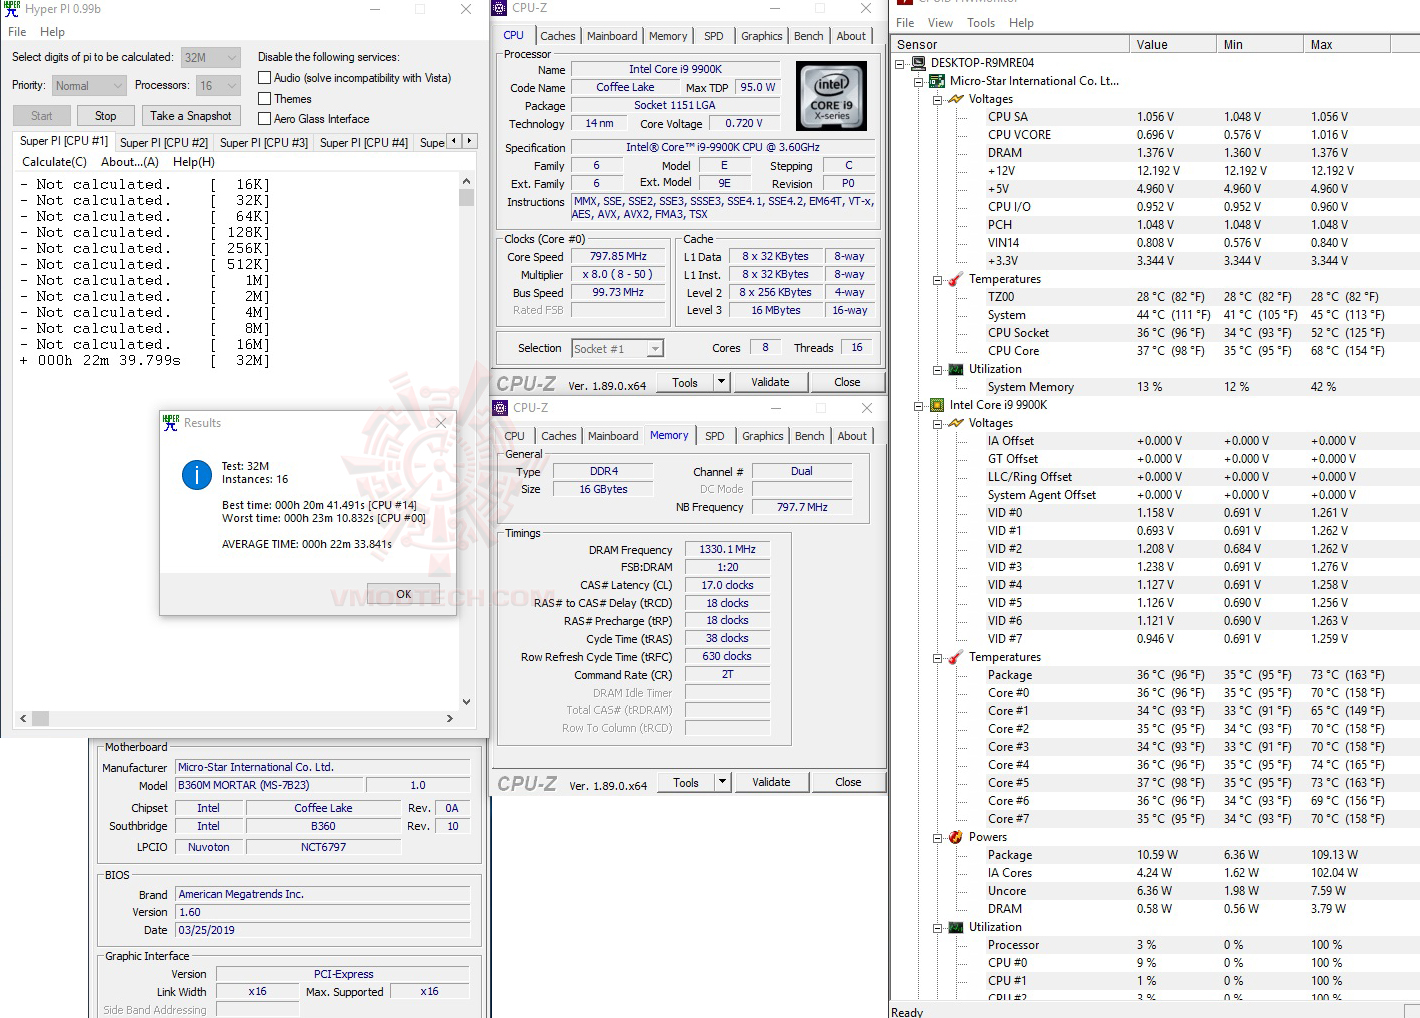Switch to Bench tab in upper CPU-Z window
This screenshot has height=1018, width=1420.
click(808, 36)
